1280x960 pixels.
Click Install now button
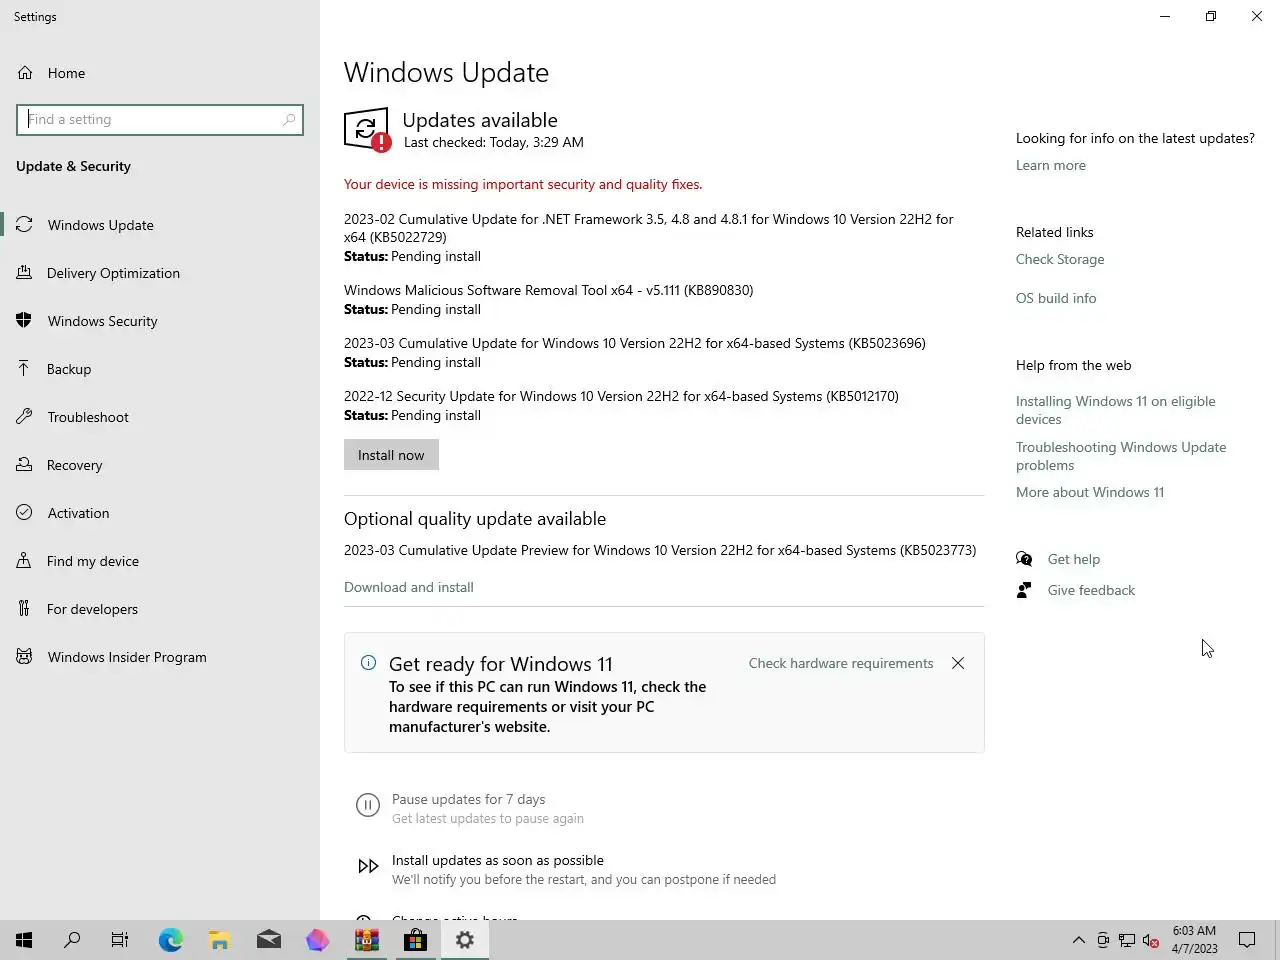(391, 455)
